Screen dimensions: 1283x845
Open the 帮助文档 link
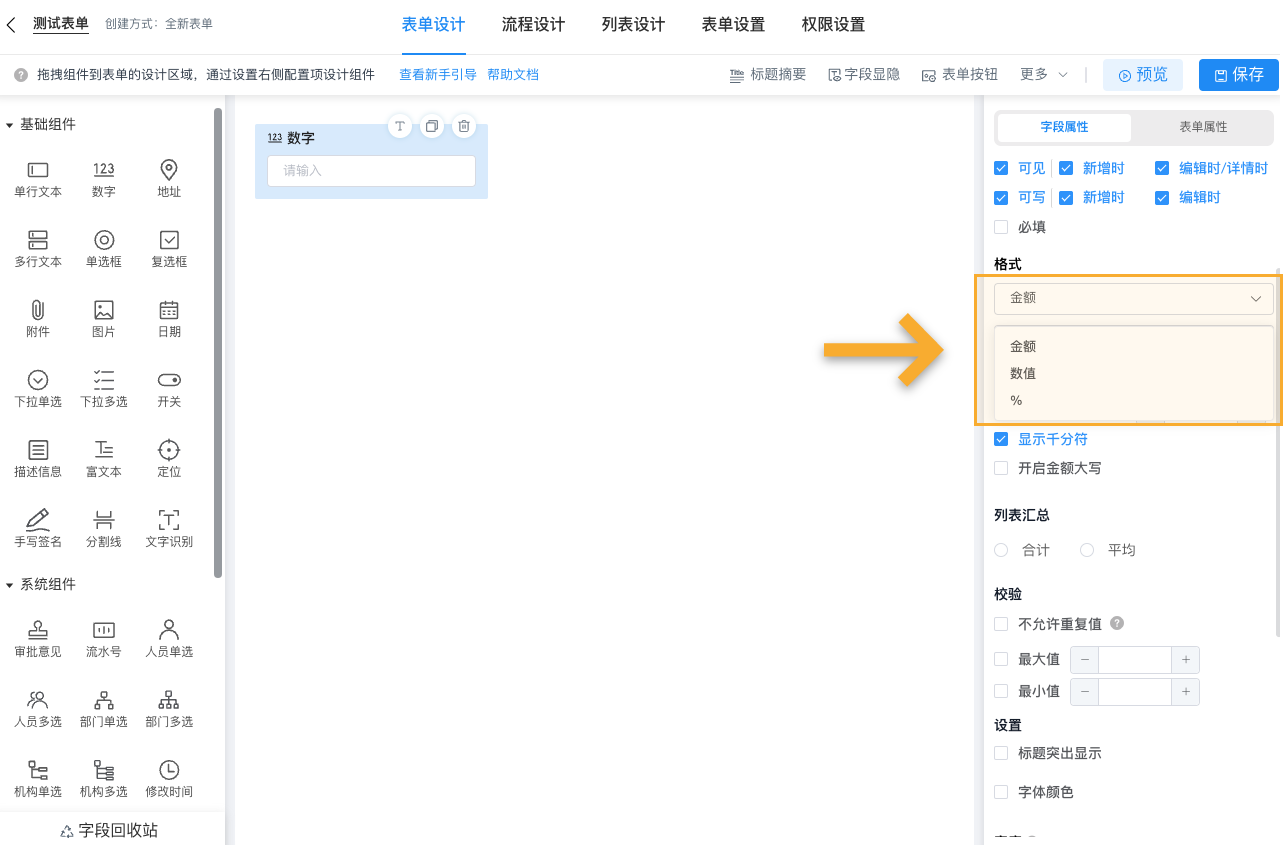point(513,75)
